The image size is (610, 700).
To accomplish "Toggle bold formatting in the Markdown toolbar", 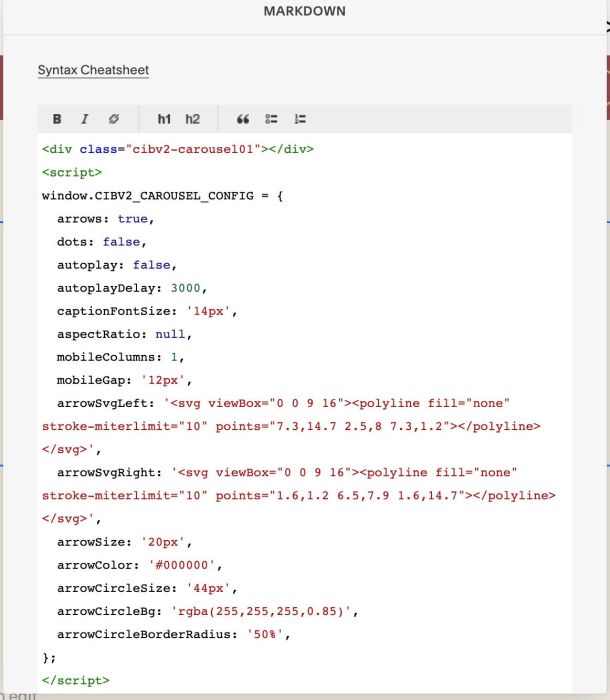I will [x=57, y=119].
